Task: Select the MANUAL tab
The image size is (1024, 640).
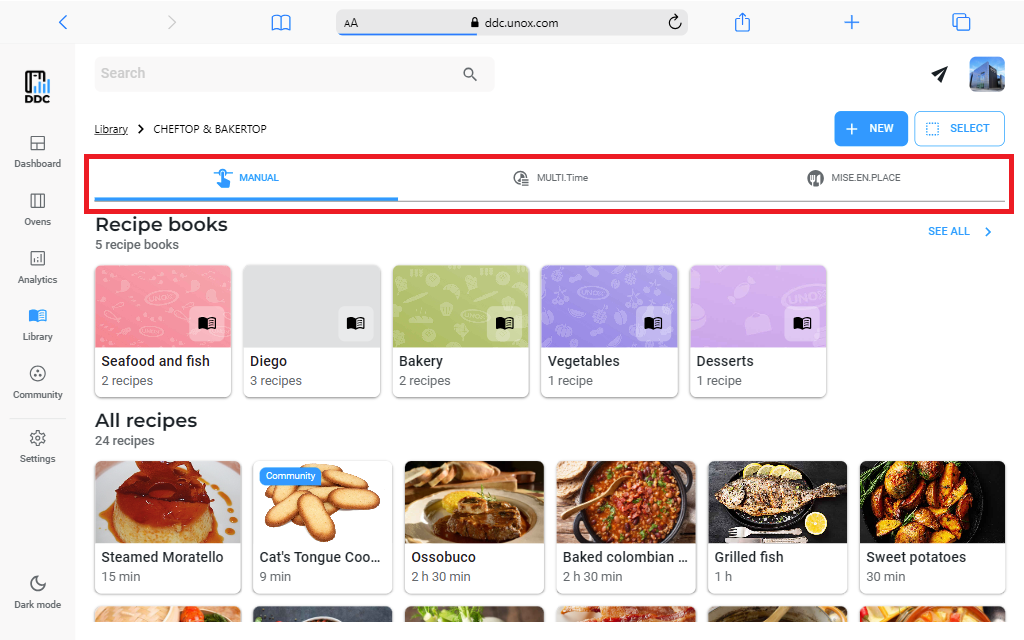Action: (x=246, y=178)
